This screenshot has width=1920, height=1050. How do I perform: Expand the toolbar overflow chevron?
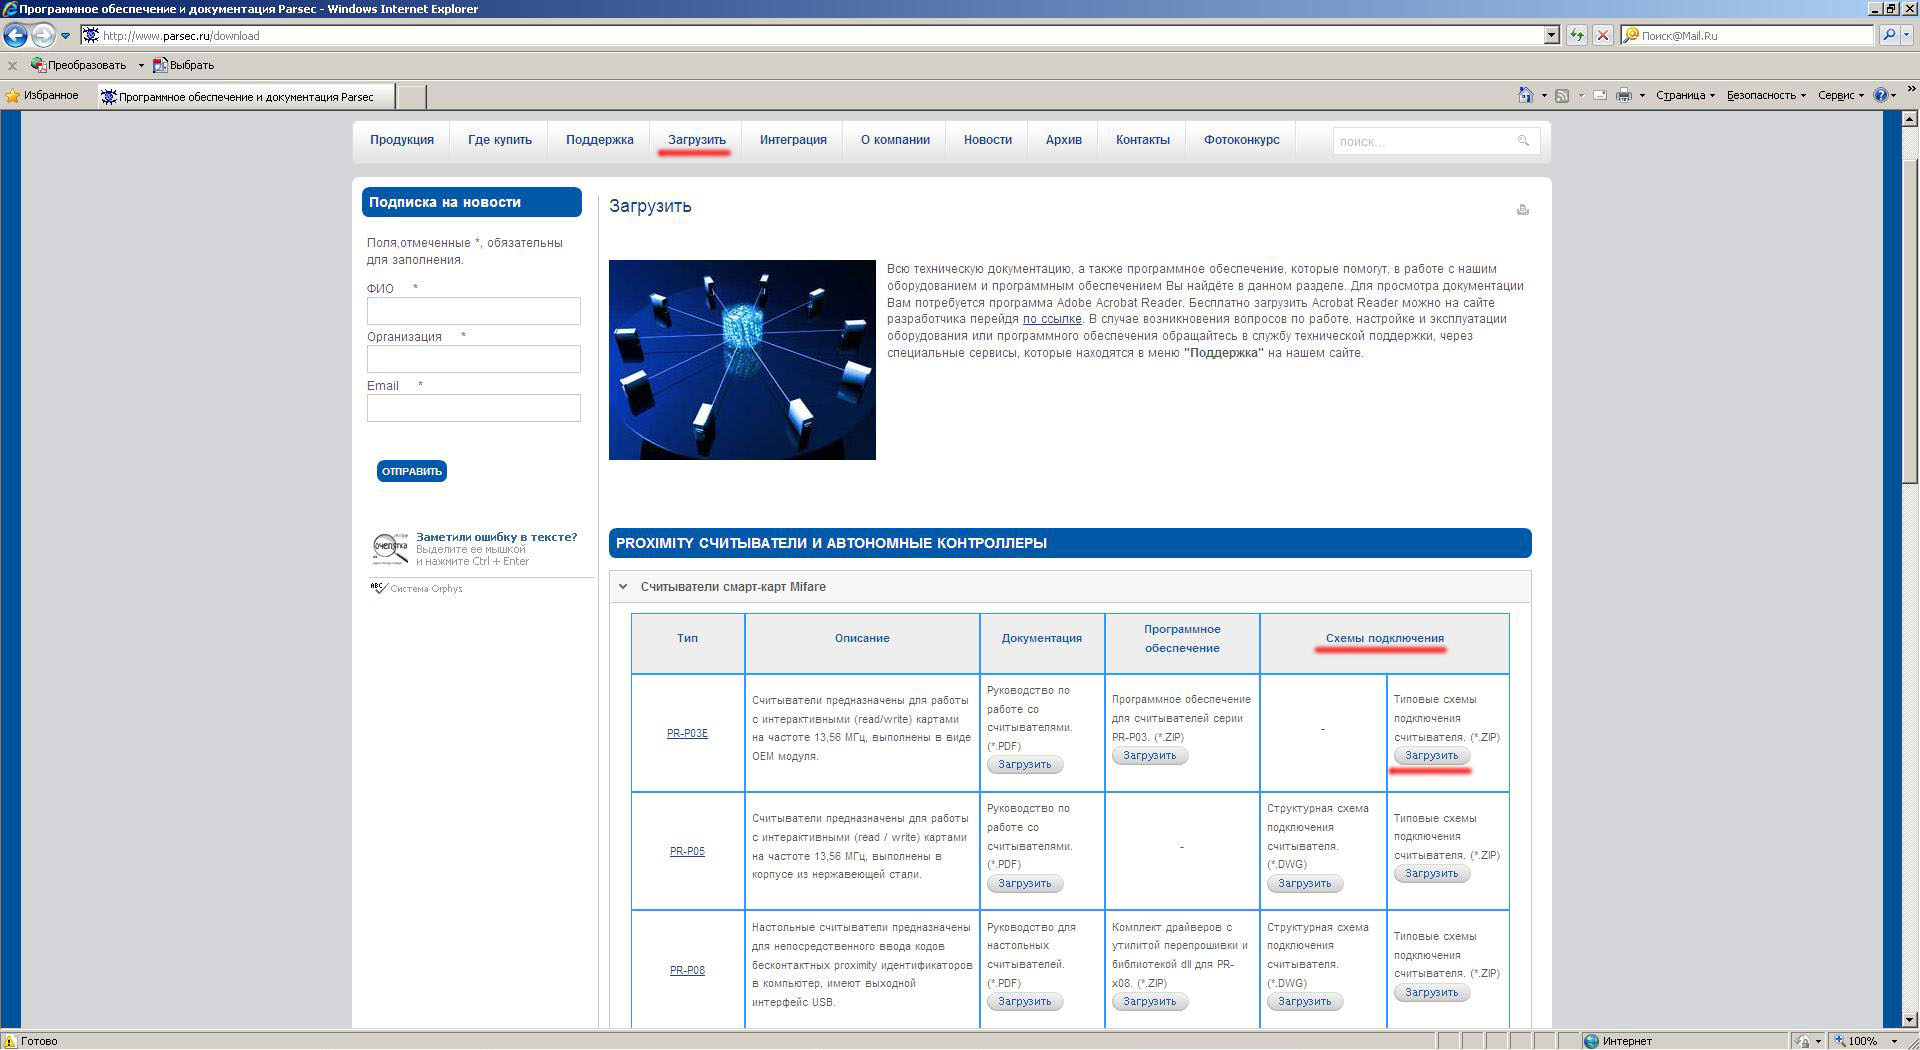(x=1911, y=90)
